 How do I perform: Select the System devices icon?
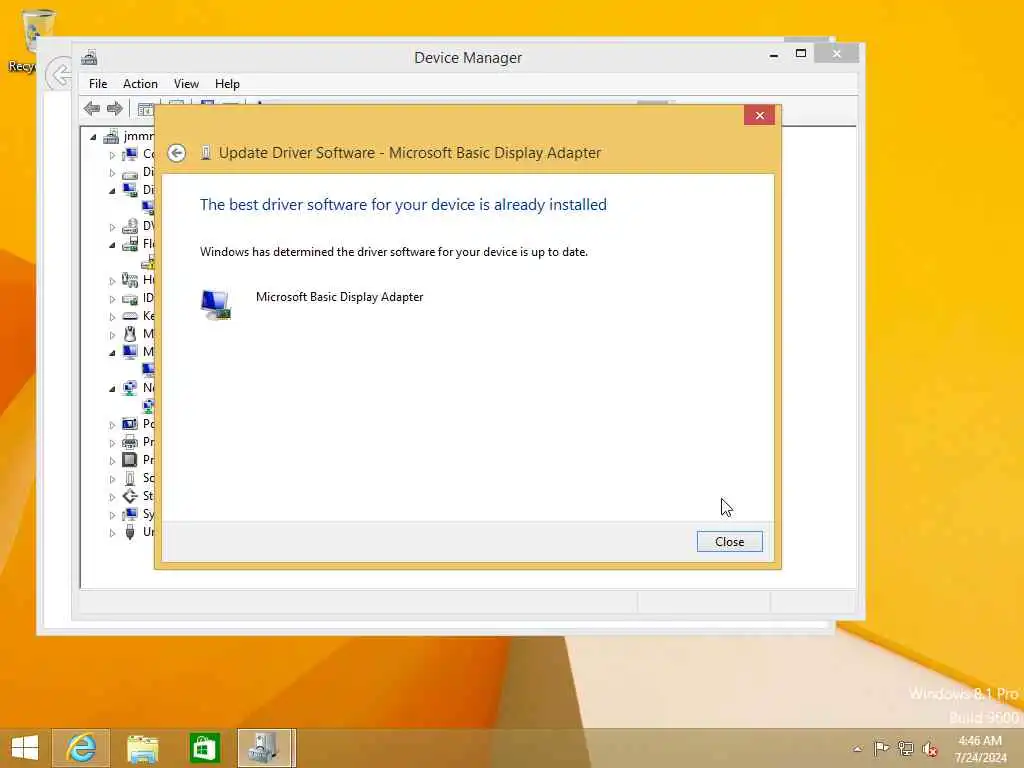point(130,515)
